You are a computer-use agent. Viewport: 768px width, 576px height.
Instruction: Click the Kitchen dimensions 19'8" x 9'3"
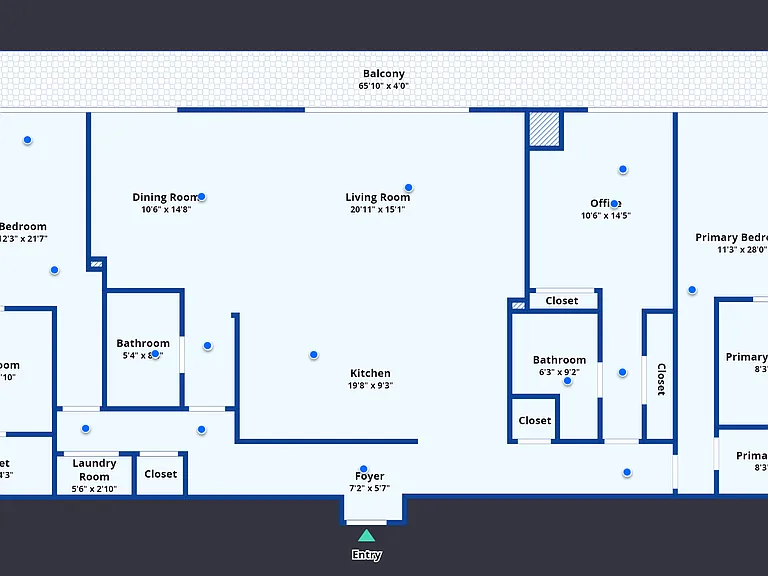point(370,385)
